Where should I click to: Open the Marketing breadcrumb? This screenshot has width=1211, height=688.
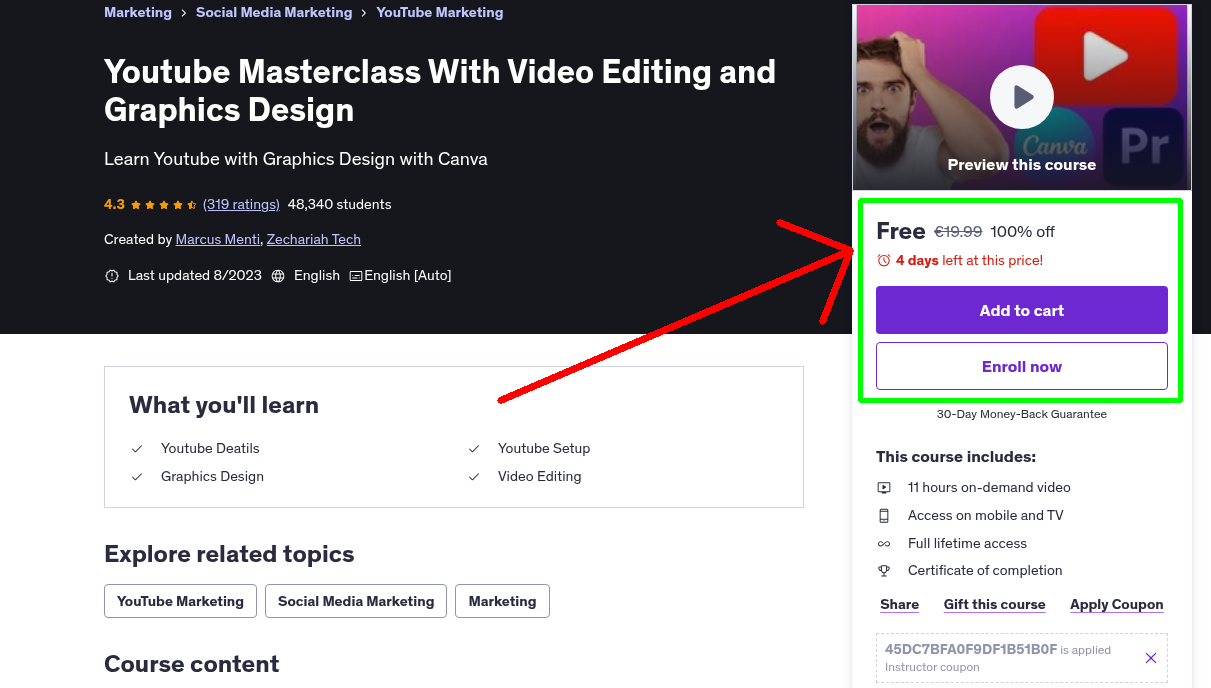(138, 13)
